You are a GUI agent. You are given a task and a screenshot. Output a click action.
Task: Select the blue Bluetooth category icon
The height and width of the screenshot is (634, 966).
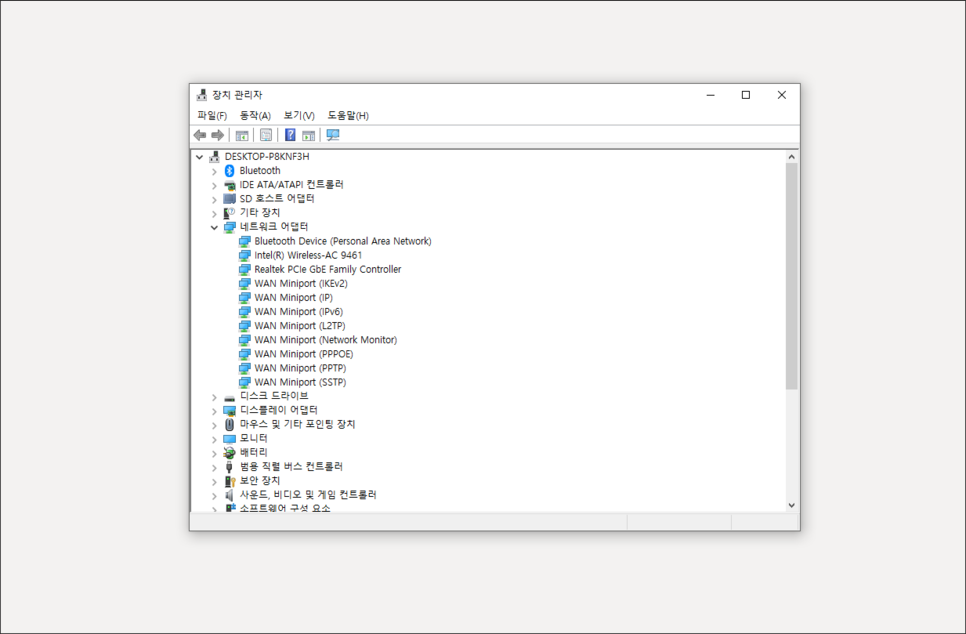click(229, 171)
